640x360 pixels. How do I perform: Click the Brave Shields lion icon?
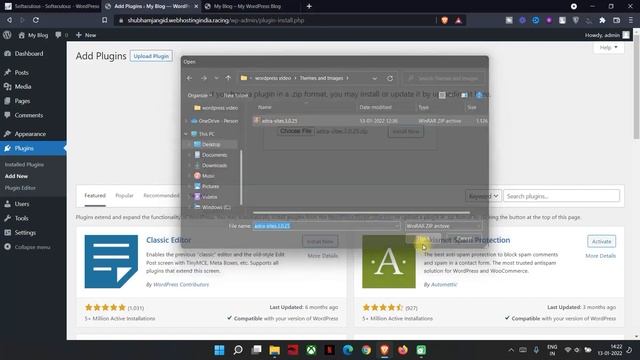(444, 20)
